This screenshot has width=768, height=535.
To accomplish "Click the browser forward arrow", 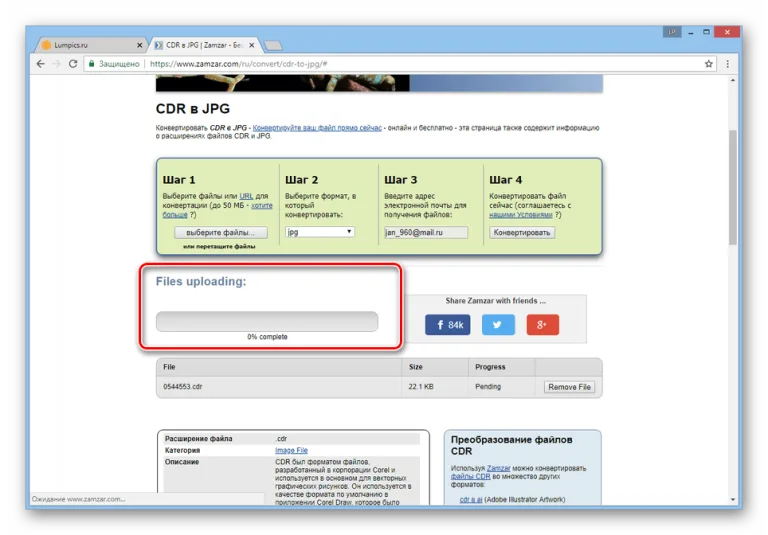I will click(x=57, y=64).
